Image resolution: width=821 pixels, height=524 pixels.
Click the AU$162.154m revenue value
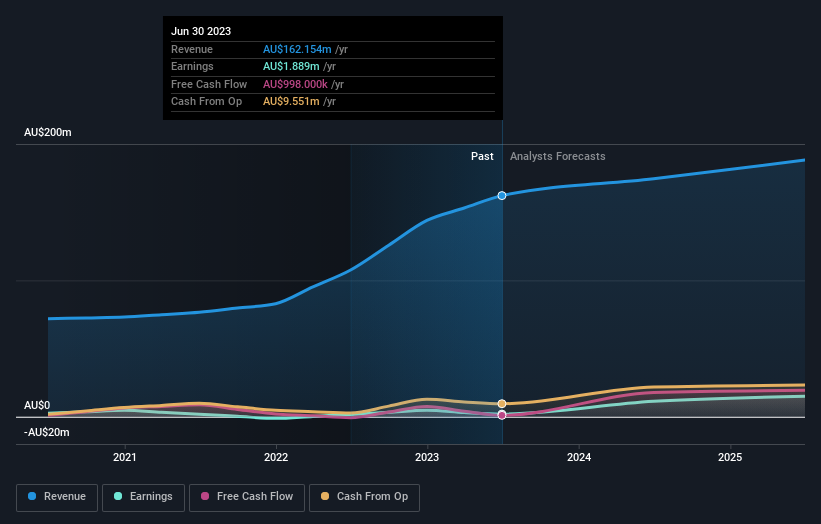coord(297,49)
